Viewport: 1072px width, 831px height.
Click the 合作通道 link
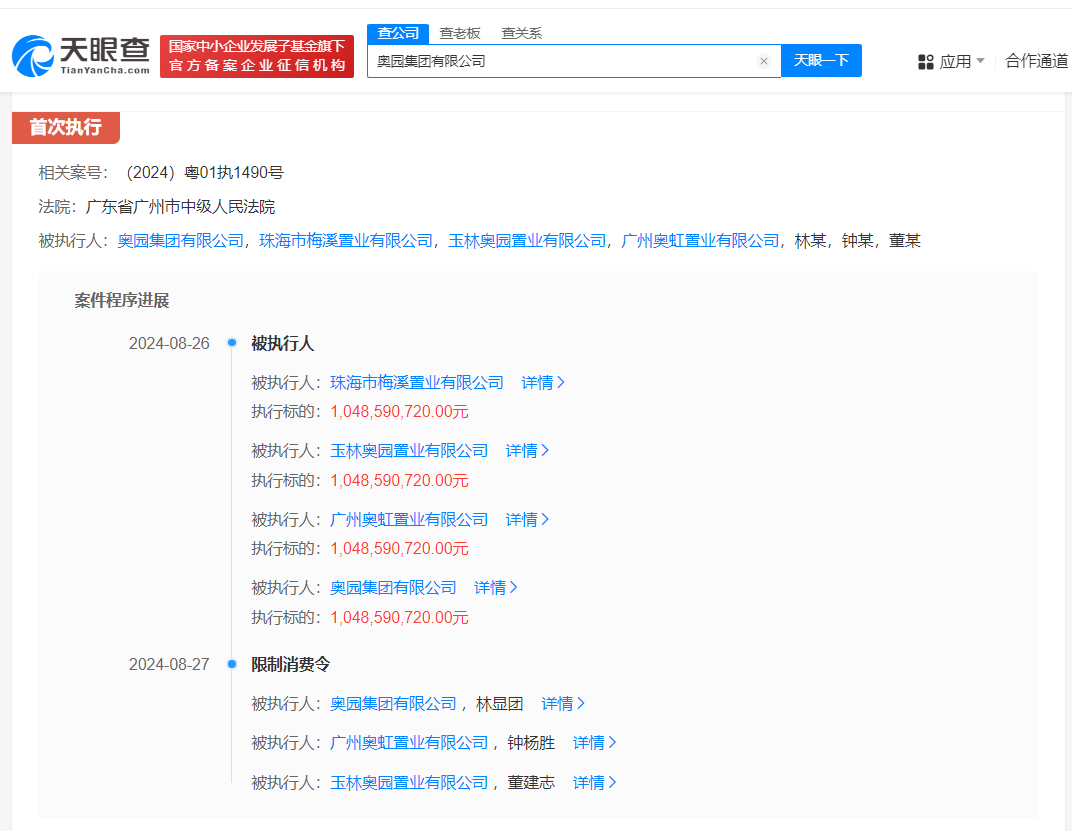tap(1036, 60)
